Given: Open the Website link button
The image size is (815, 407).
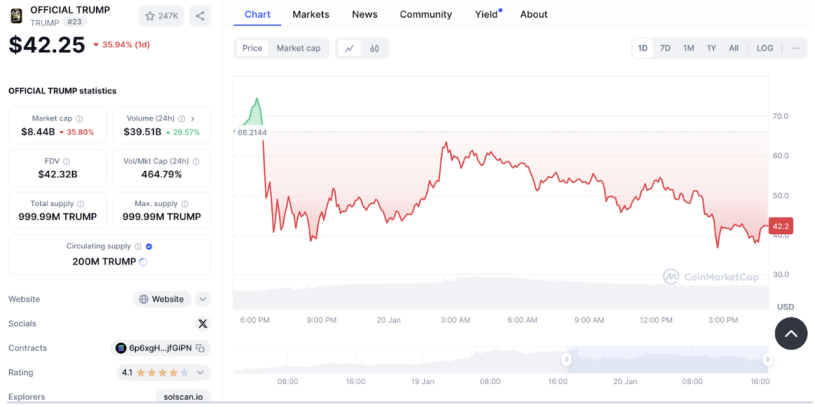Looking at the screenshot, I should coord(162,299).
